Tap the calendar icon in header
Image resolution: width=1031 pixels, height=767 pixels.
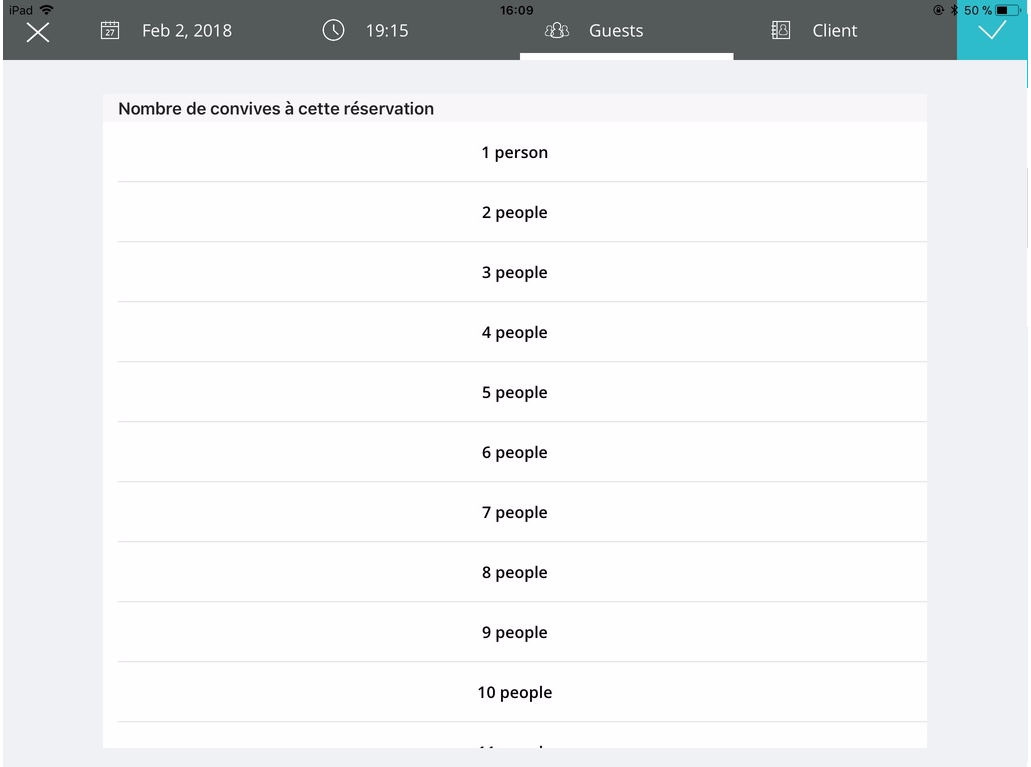[x=110, y=31]
